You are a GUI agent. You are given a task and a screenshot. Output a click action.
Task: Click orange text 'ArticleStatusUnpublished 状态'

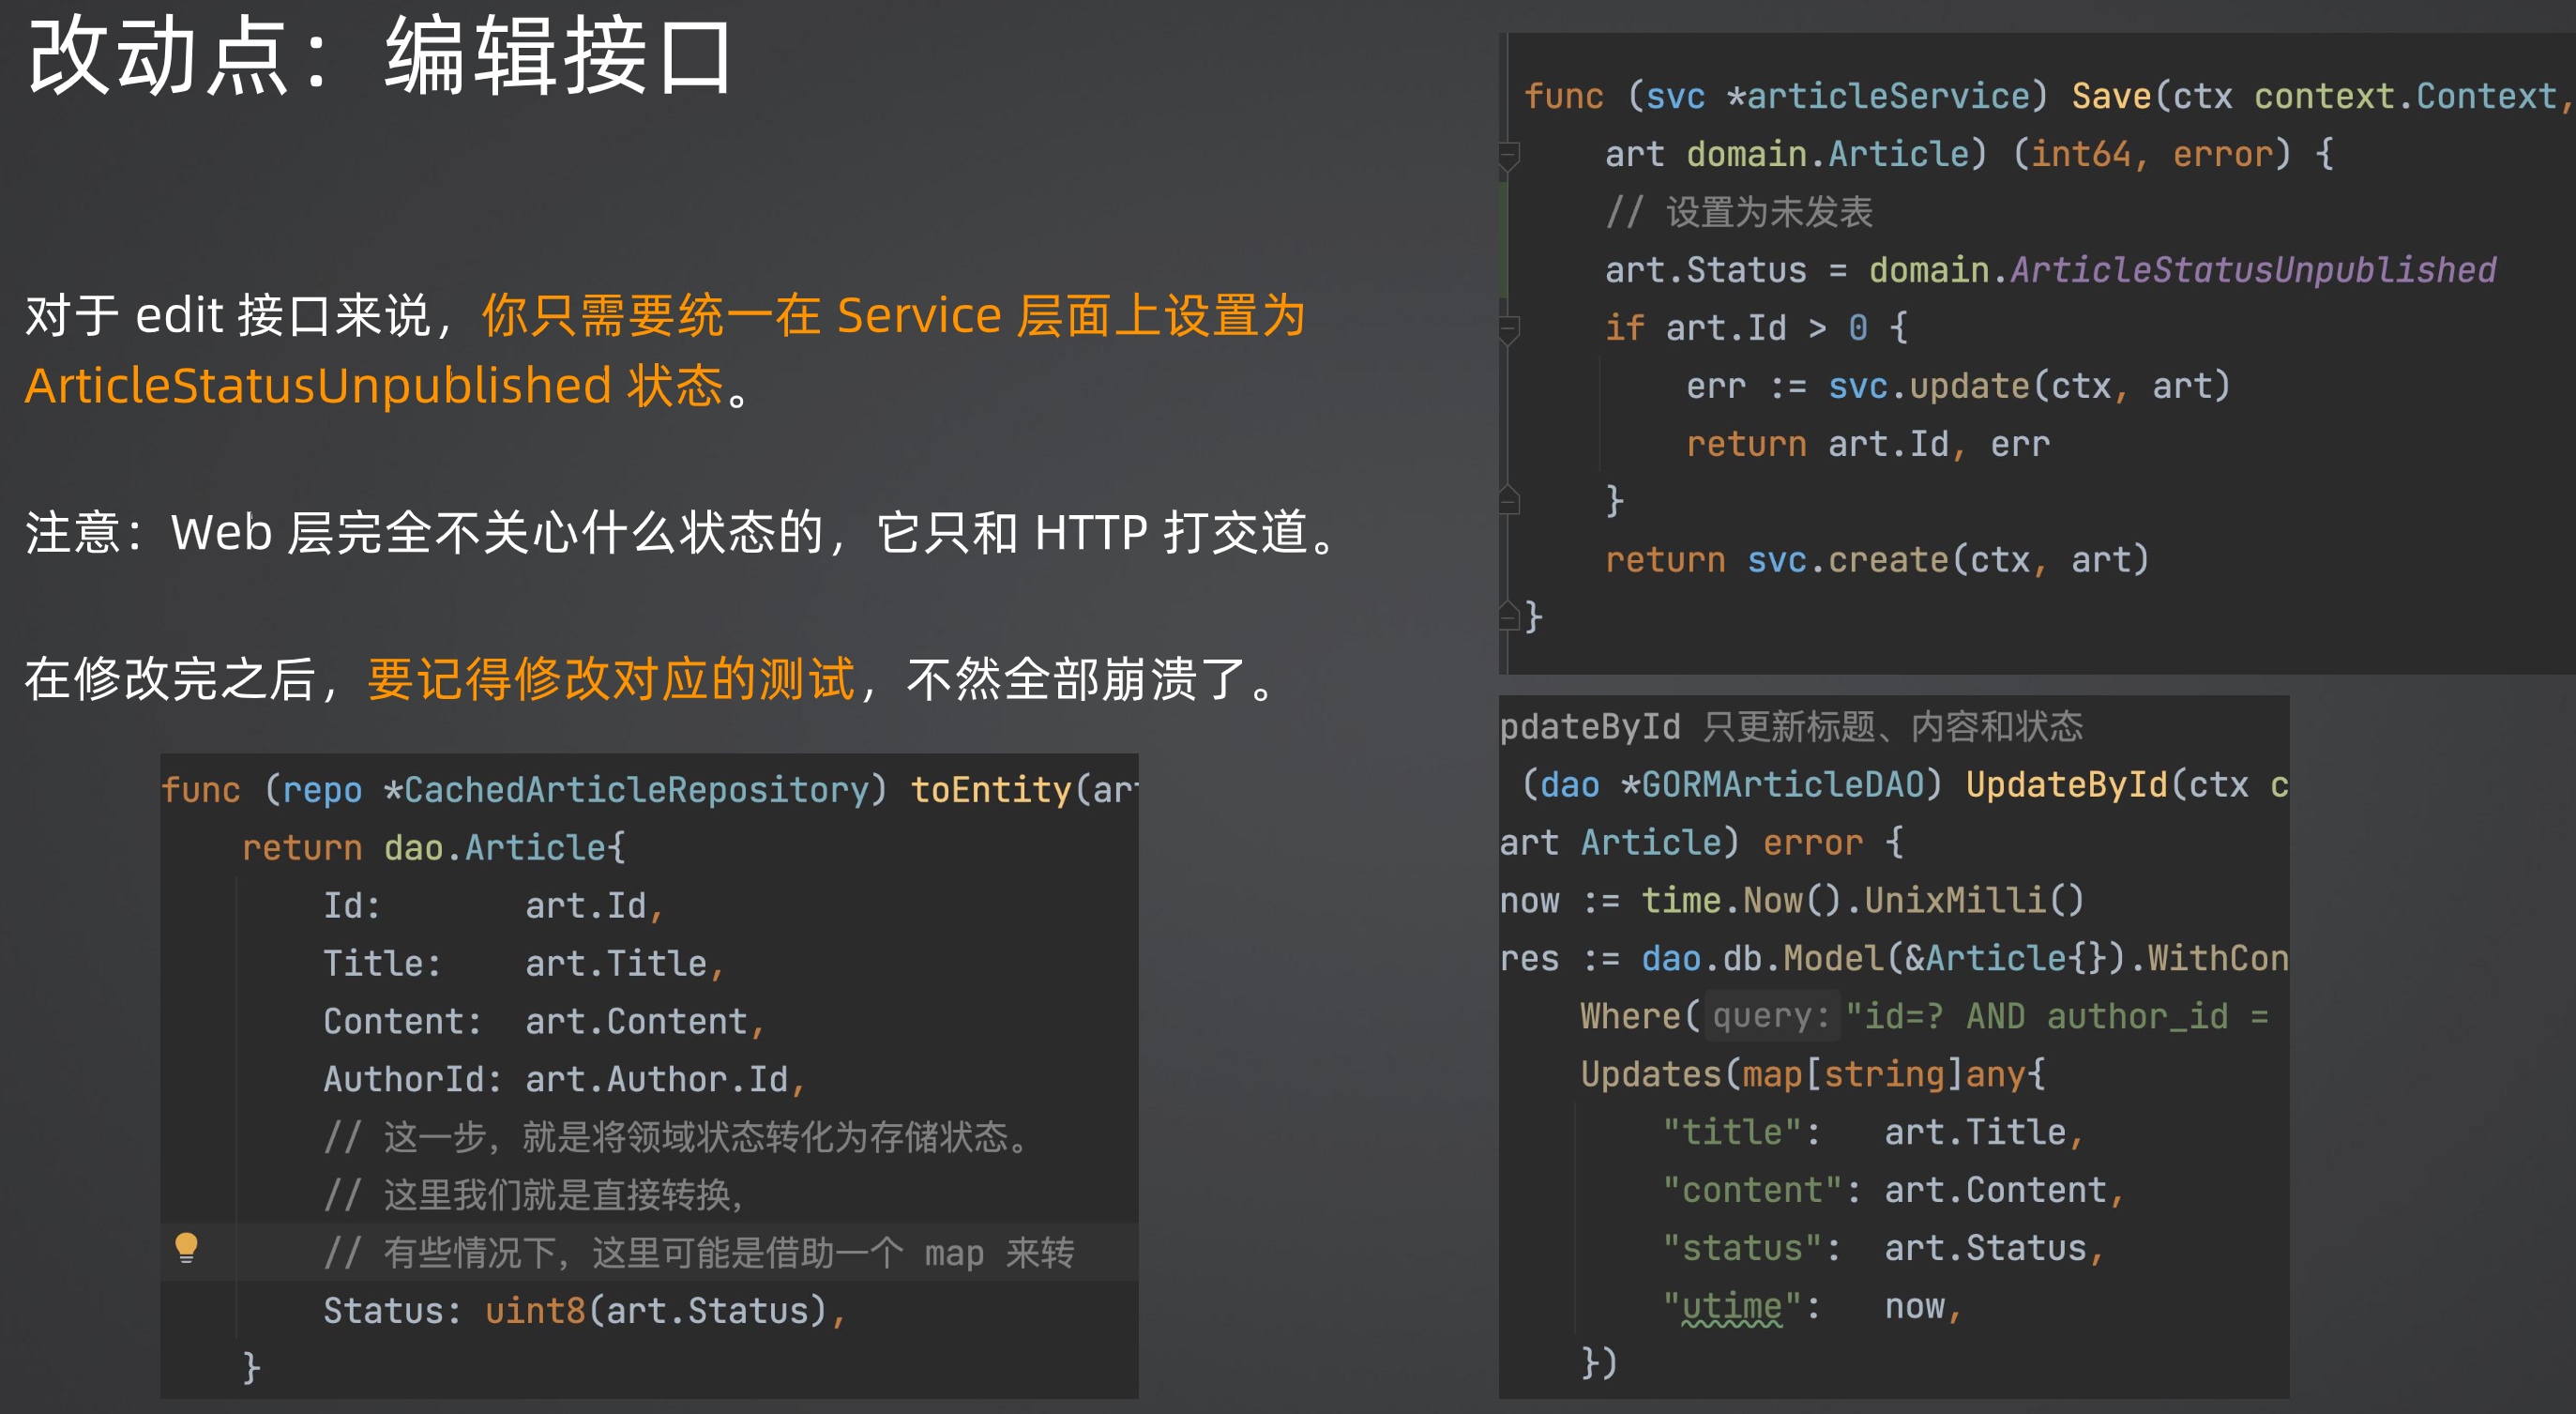(x=373, y=387)
